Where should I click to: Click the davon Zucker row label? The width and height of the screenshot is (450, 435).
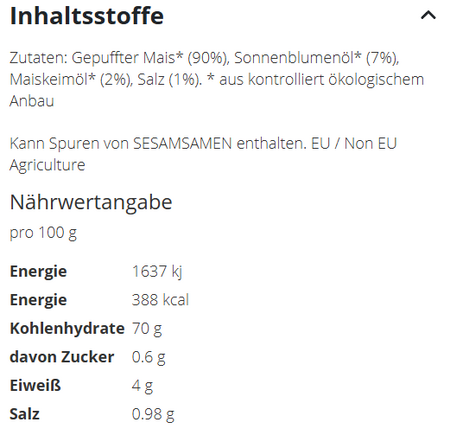62,357
